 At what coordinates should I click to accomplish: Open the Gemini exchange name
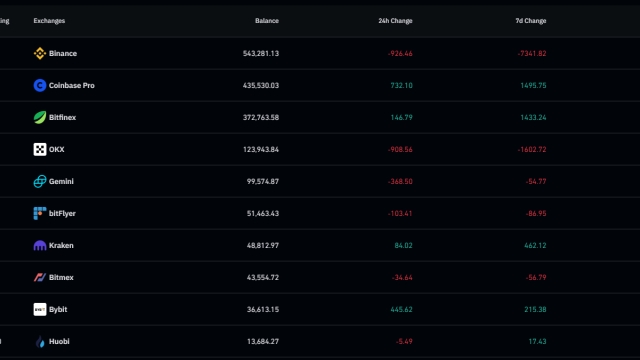[61, 181]
